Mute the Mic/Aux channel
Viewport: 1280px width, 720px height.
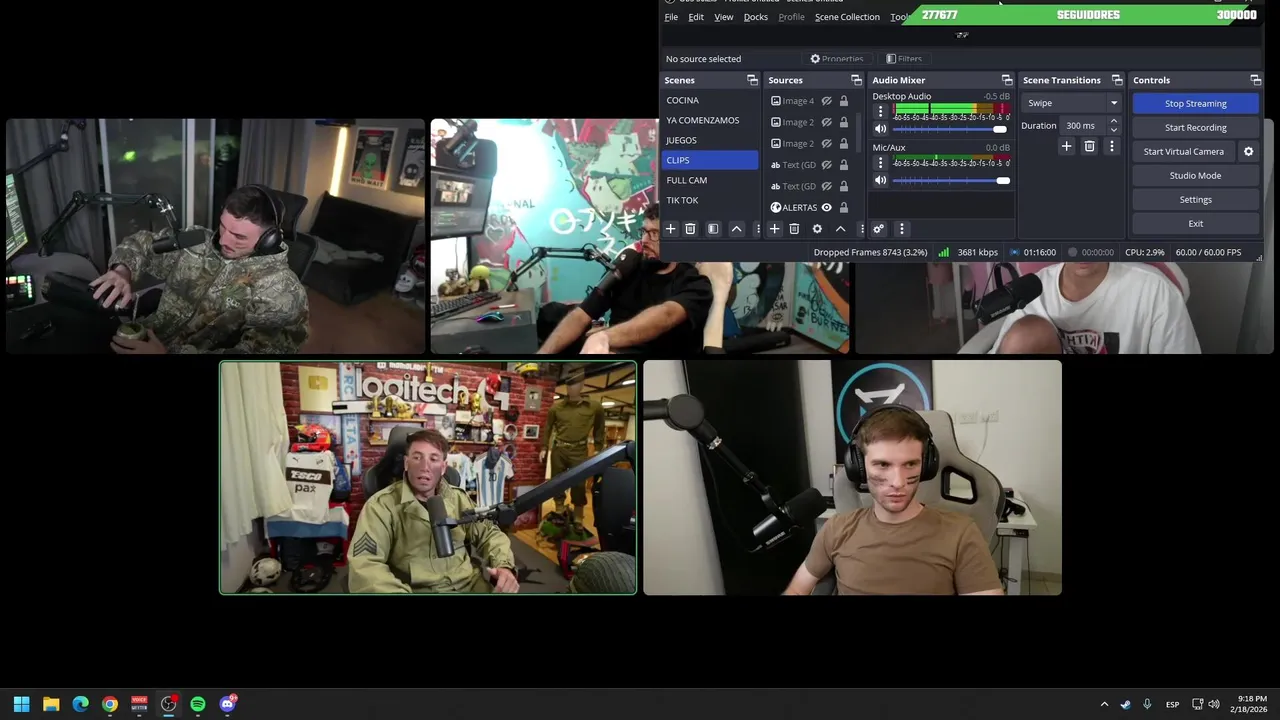[x=880, y=180]
